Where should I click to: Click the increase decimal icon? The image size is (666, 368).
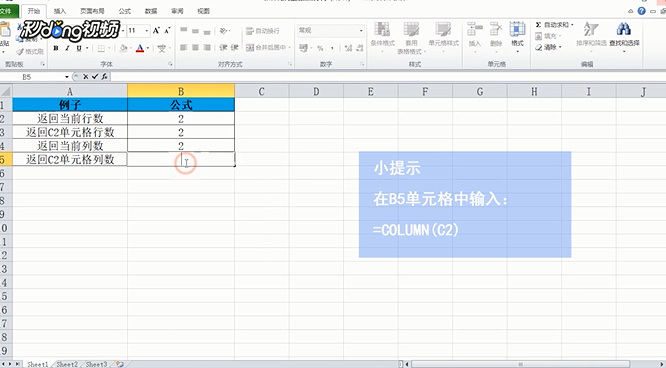348,48
